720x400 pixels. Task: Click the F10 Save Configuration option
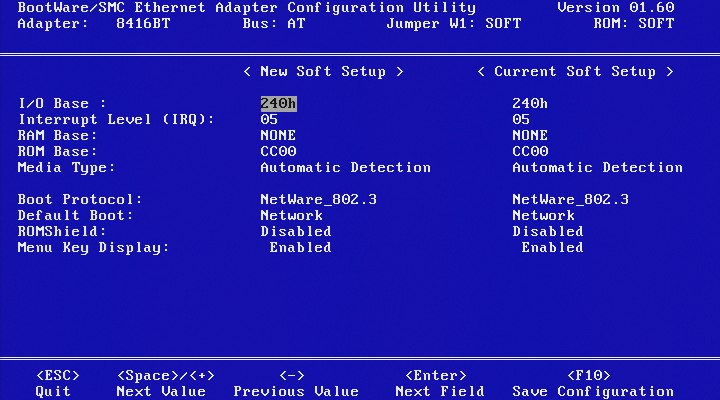point(592,383)
